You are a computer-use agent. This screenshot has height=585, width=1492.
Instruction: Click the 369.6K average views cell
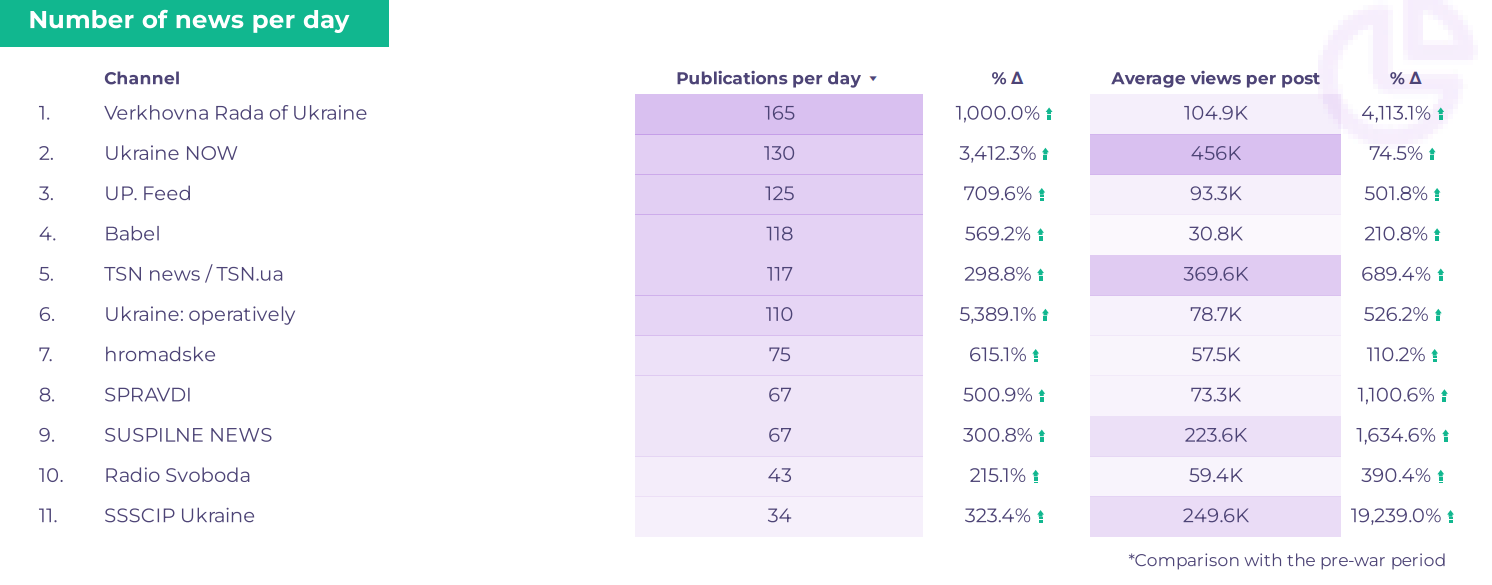point(1215,275)
